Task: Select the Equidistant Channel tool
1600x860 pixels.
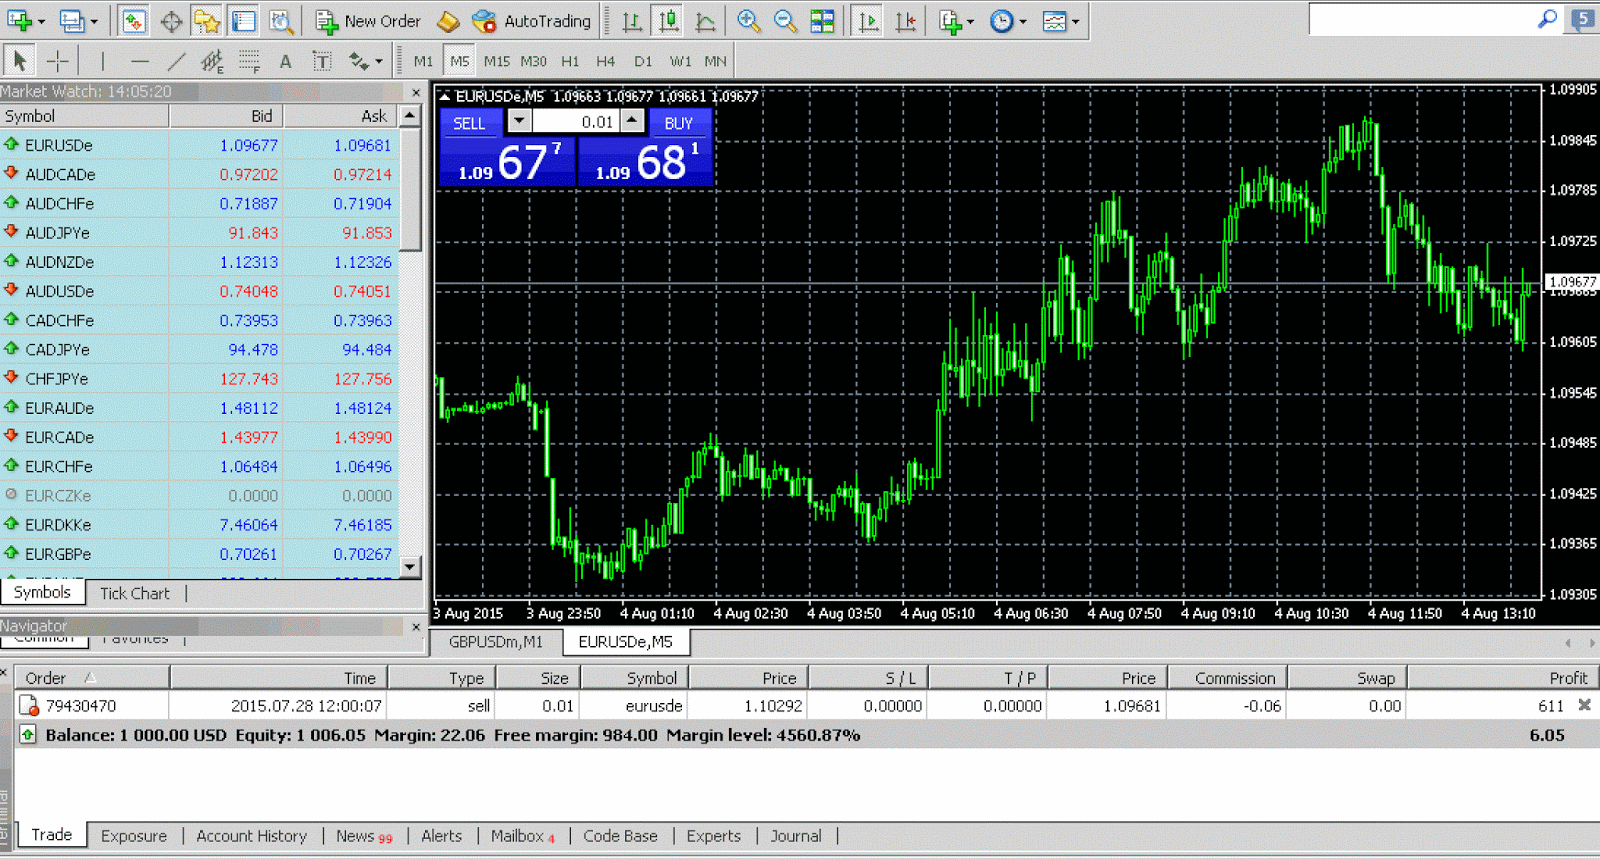Action: [212, 61]
